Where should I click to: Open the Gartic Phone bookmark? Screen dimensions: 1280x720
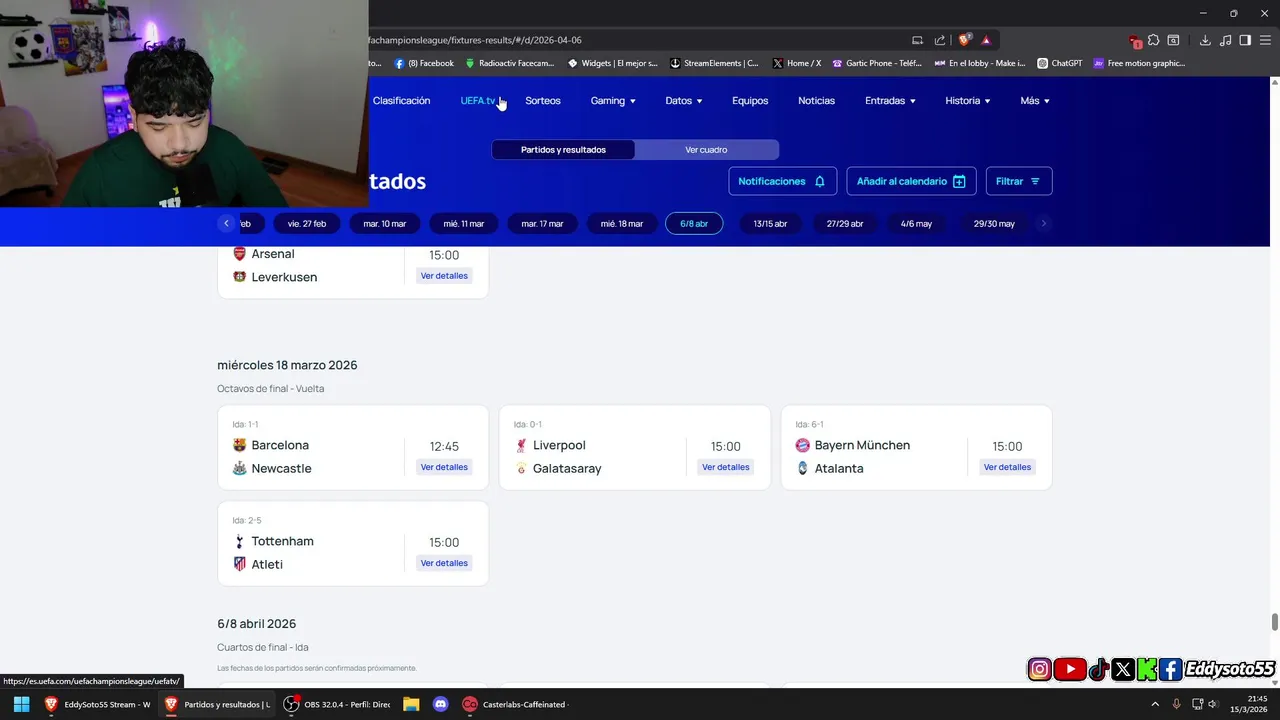click(877, 63)
